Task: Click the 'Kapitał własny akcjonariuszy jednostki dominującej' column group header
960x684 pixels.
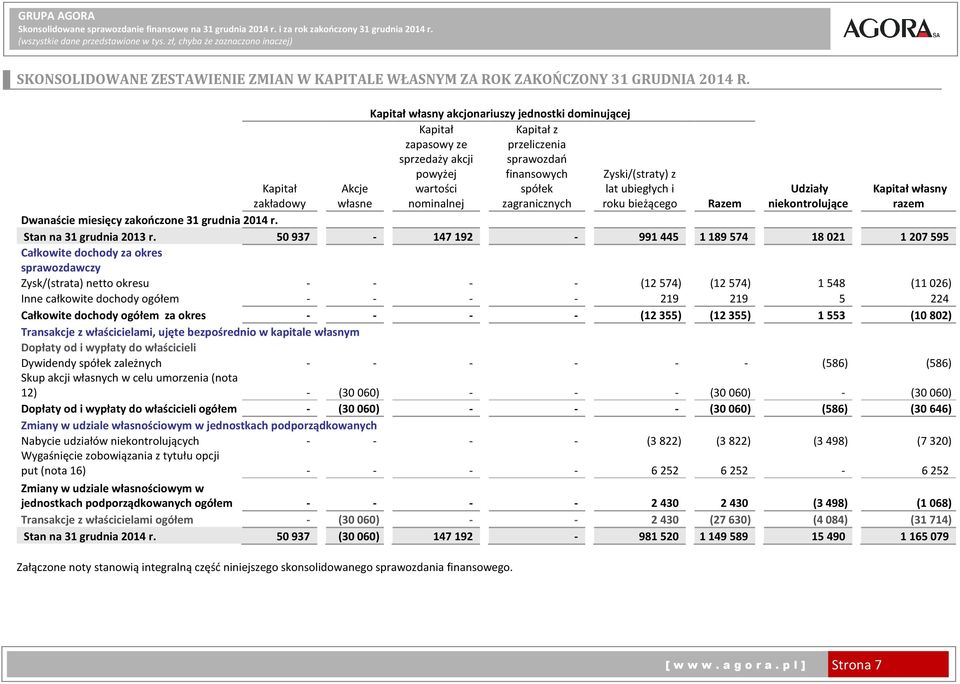Action: coord(500,113)
